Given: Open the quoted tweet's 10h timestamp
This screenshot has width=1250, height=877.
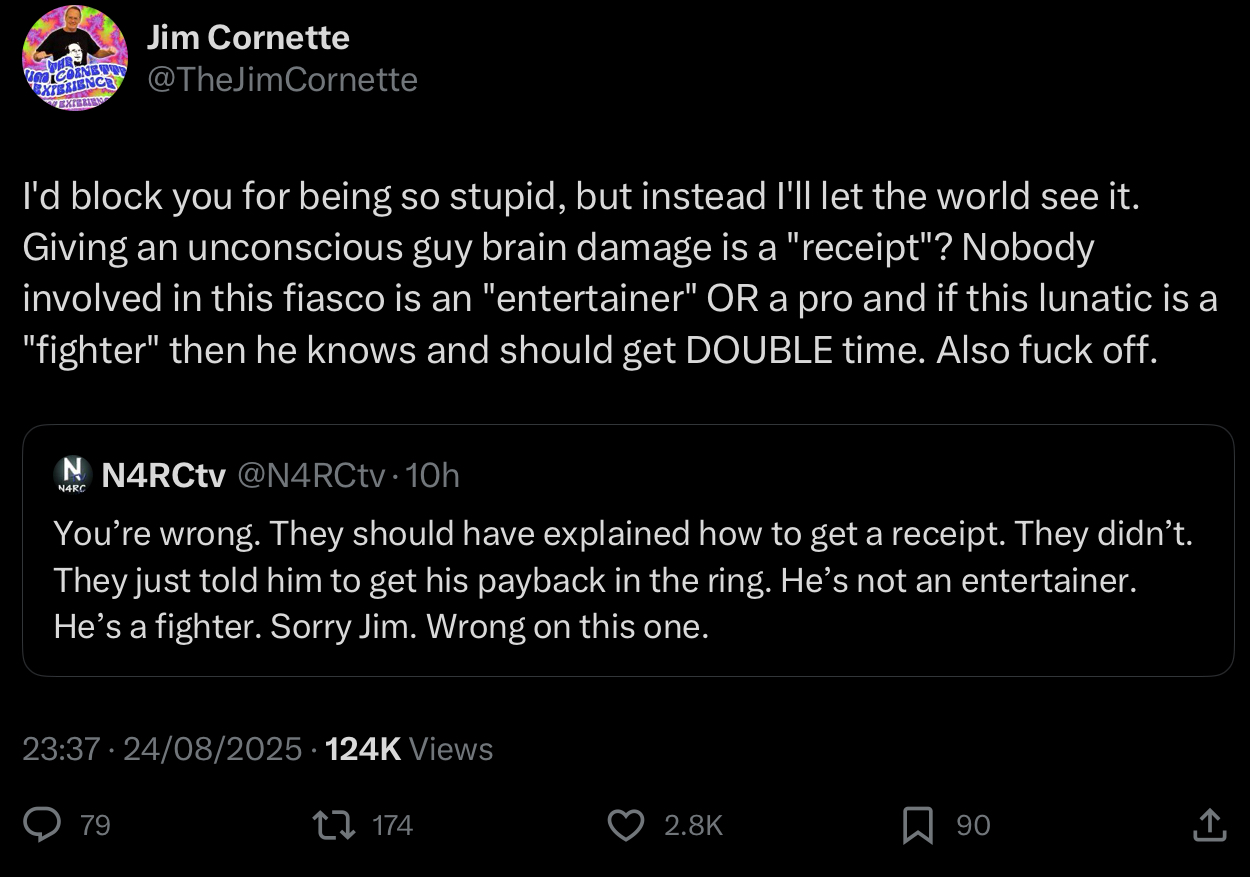Looking at the screenshot, I should [x=434, y=475].
